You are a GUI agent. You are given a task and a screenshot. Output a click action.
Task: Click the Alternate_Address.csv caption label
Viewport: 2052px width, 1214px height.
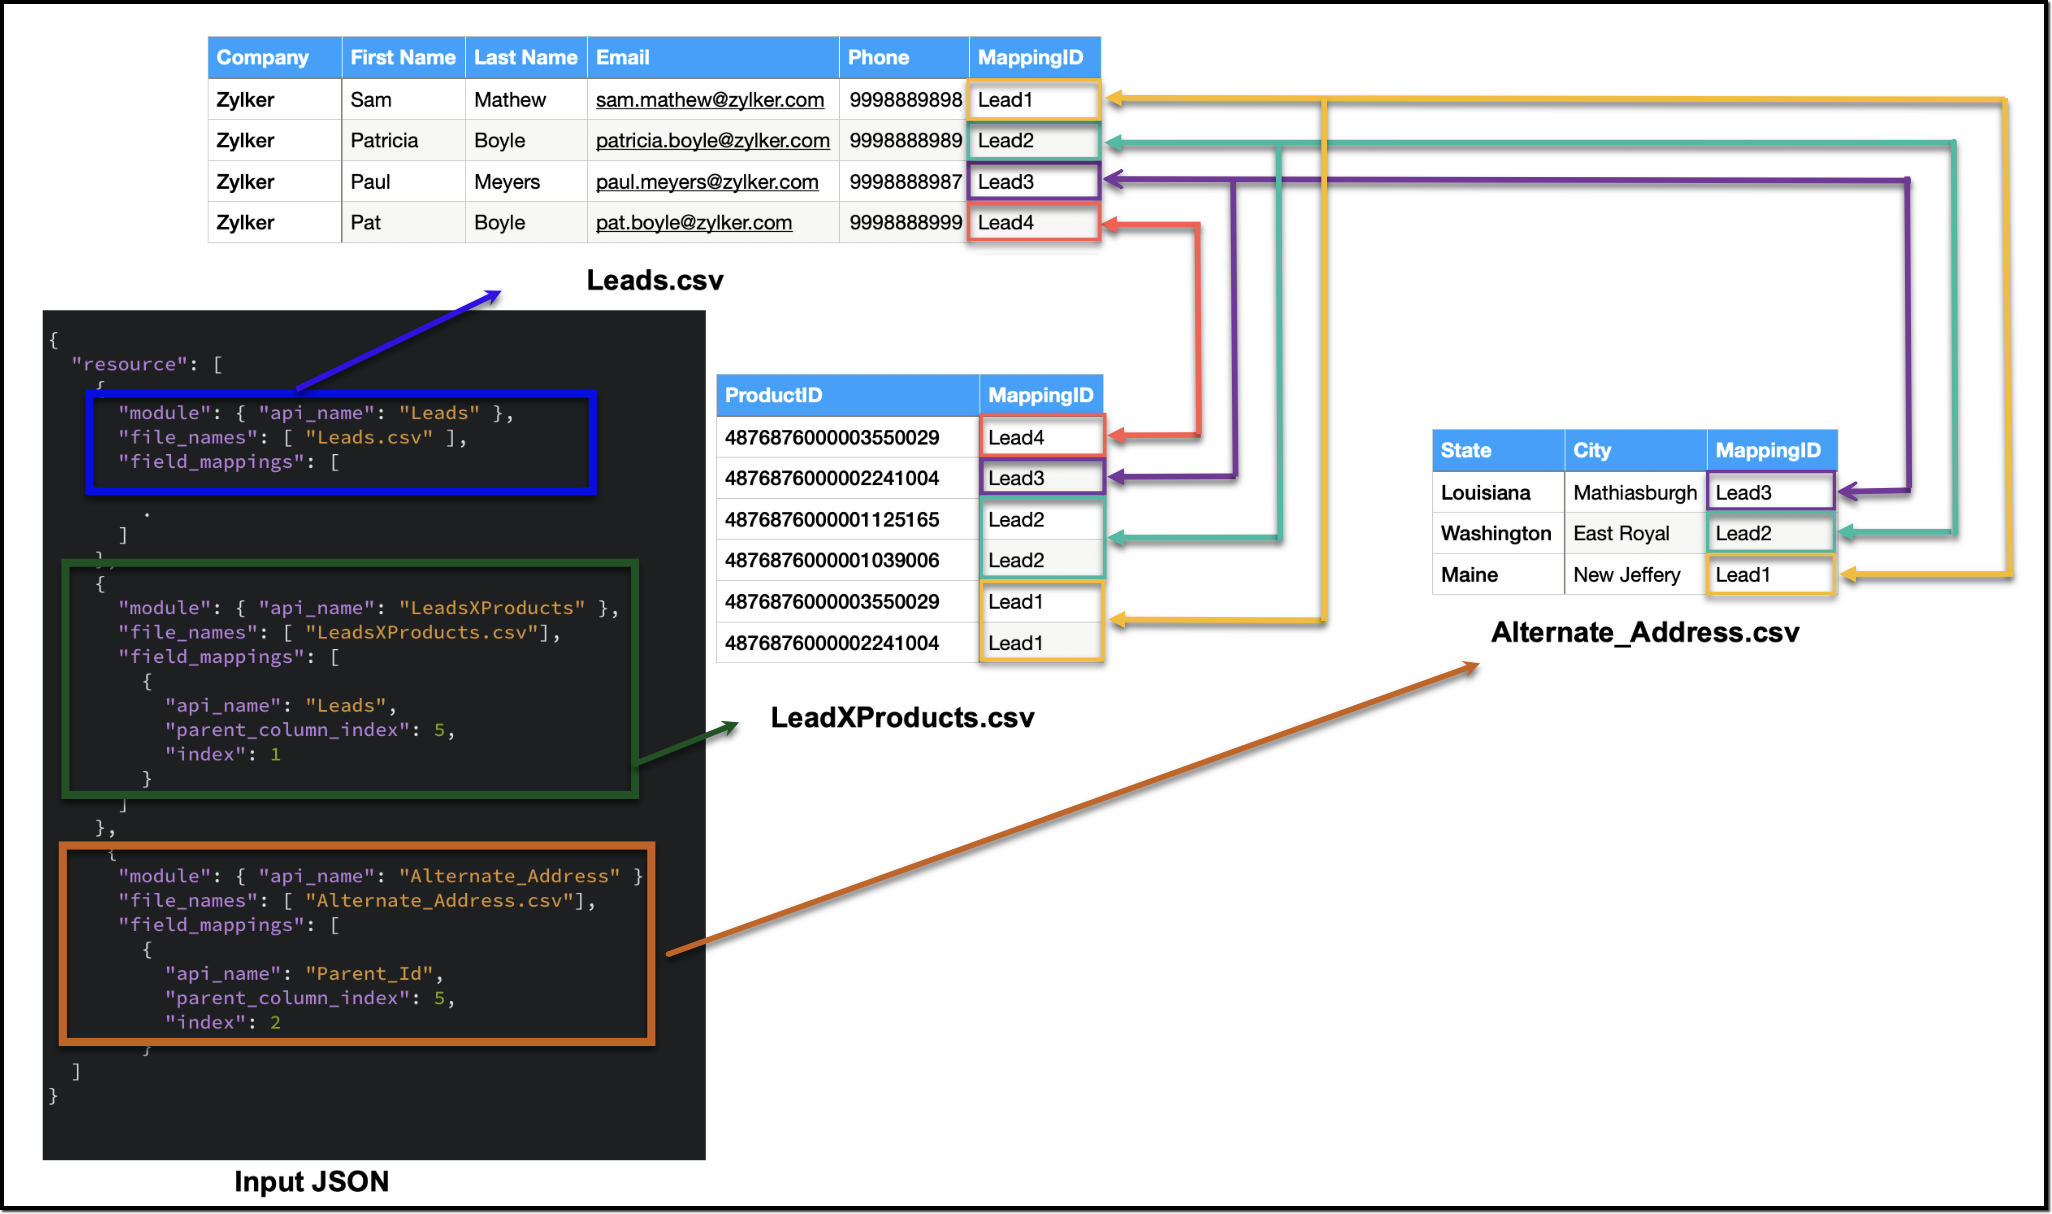pyautogui.click(x=1644, y=633)
